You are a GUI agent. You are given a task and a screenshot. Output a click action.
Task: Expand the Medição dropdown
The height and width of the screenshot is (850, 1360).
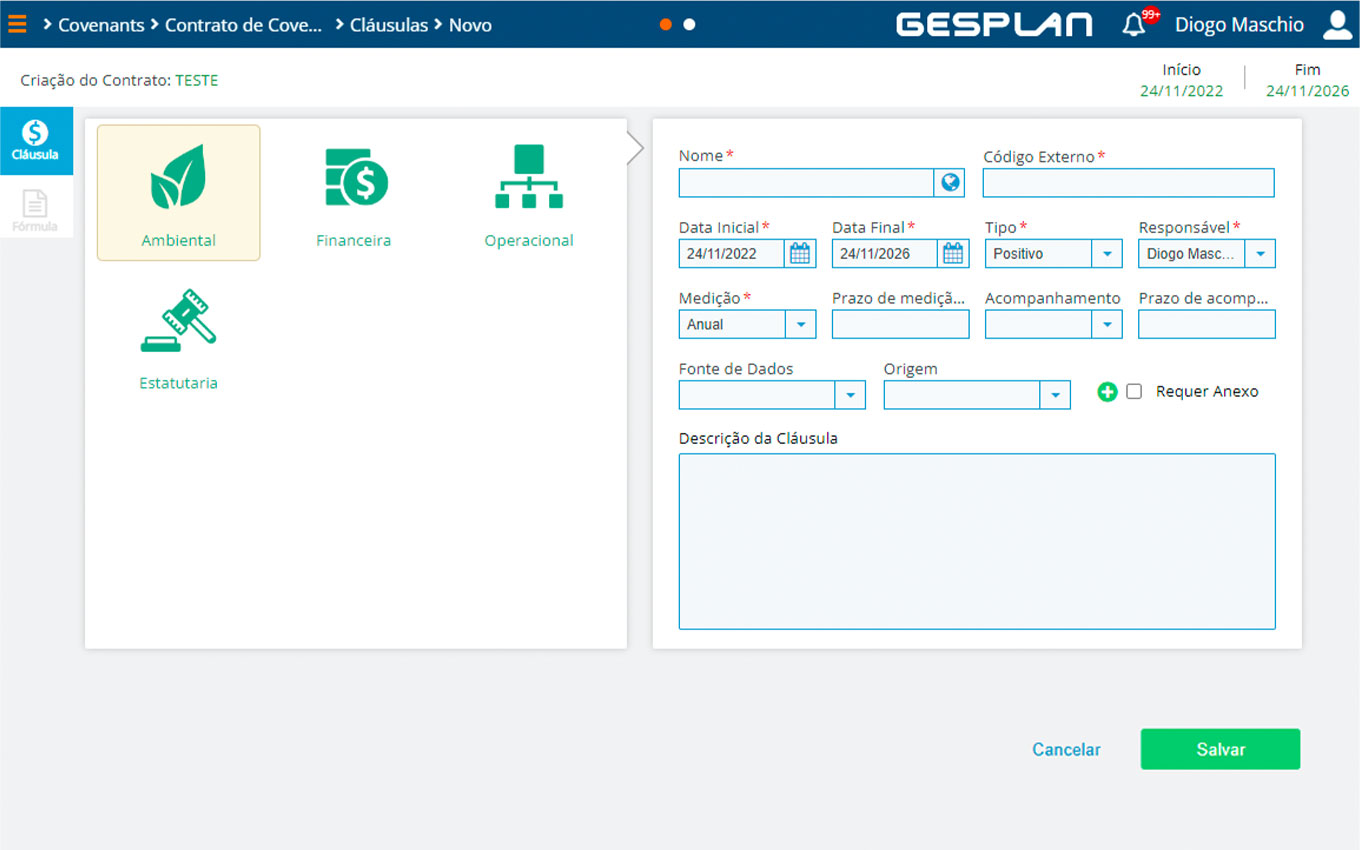point(800,325)
